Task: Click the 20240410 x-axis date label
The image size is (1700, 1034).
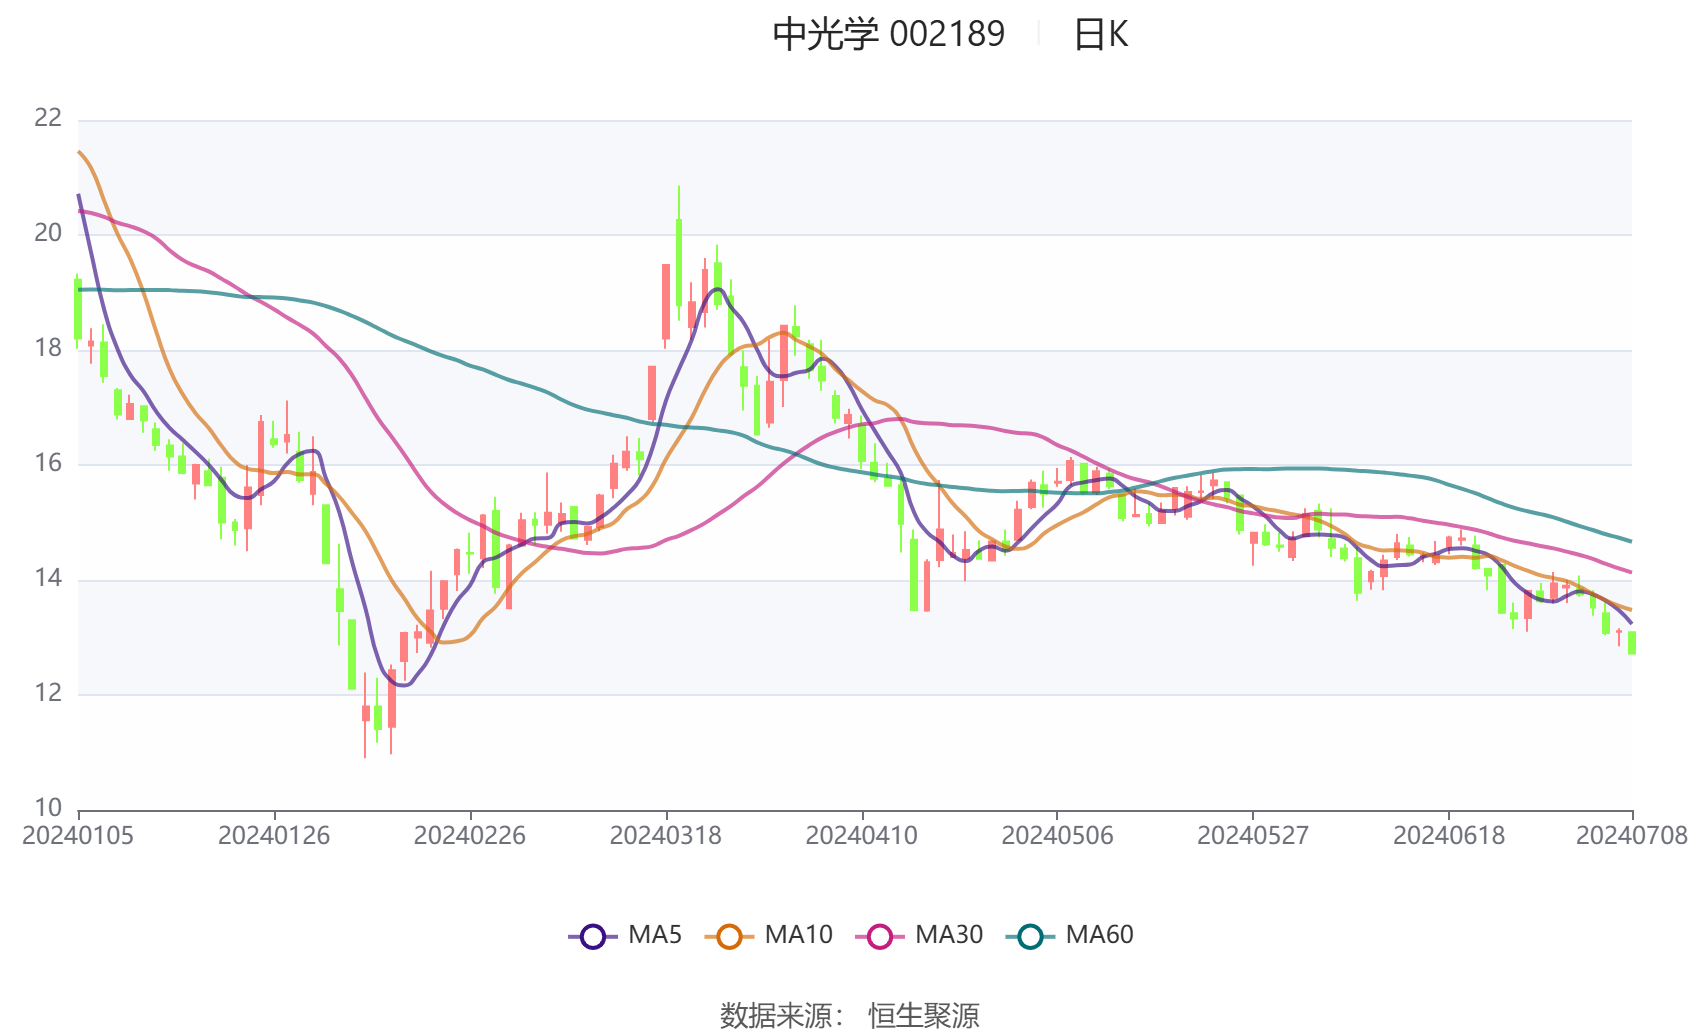Action: [x=862, y=836]
